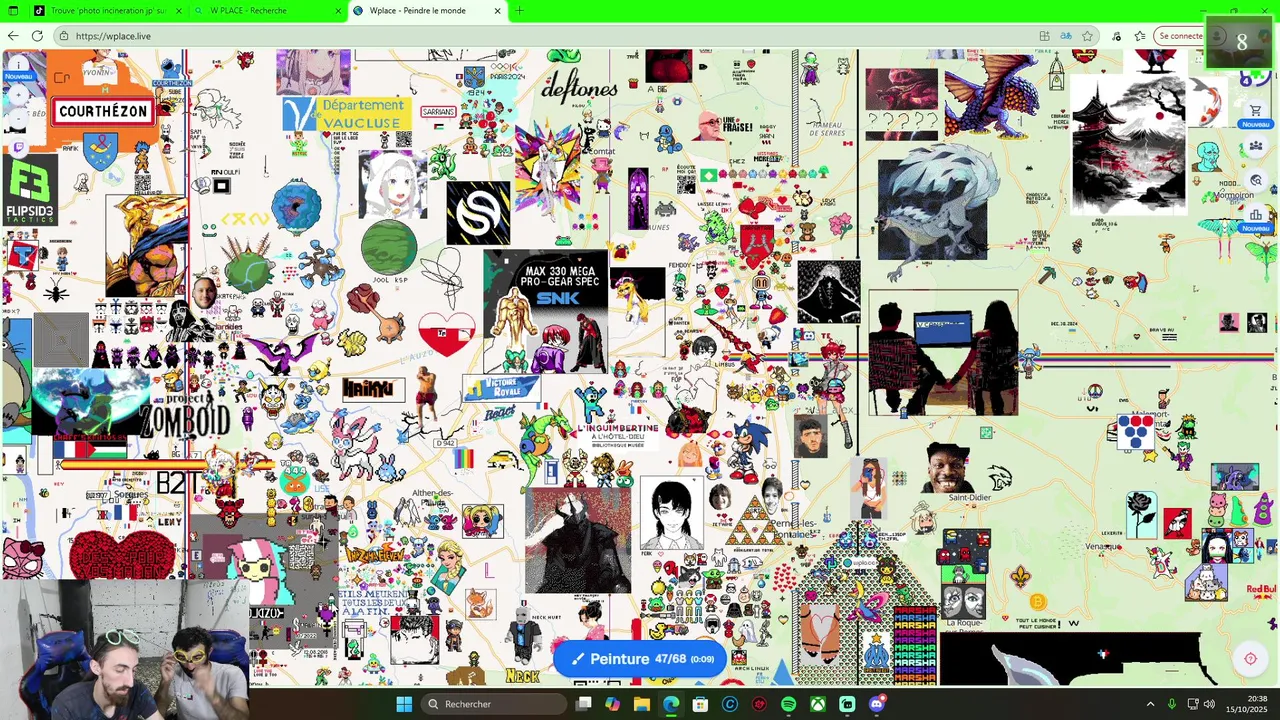Open Microsoft Store from the taskbar
The image size is (1280, 720).
tap(700, 704)
